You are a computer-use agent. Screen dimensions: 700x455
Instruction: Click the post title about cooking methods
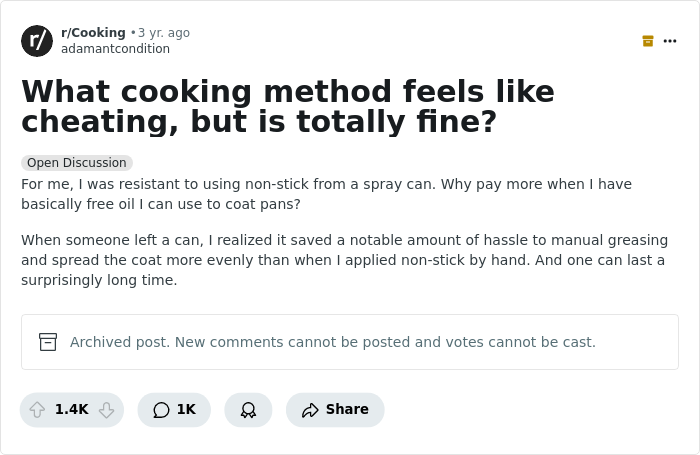tap(288, 106)
